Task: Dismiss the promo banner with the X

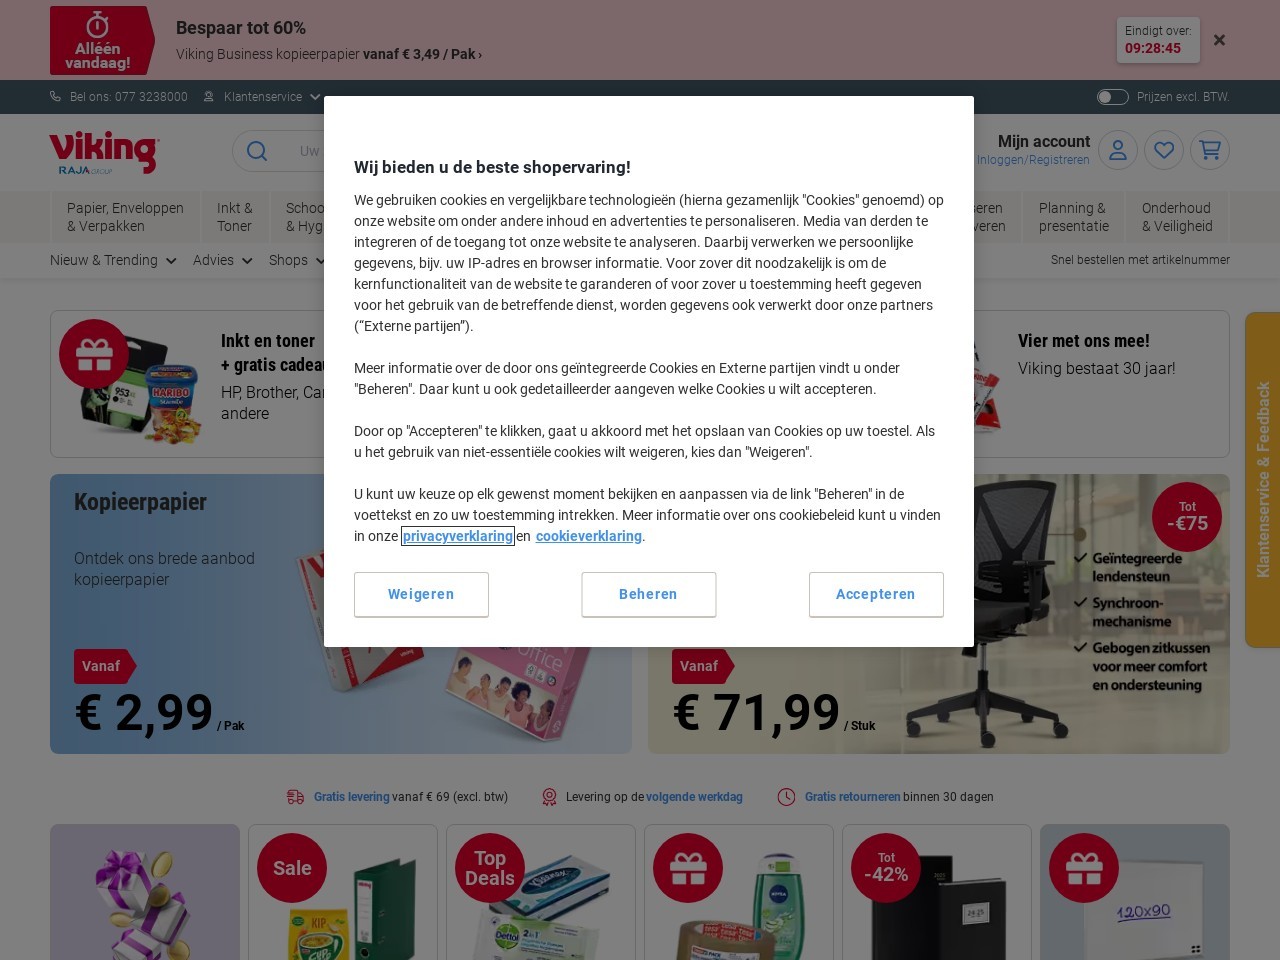Action: coord(1219,40)
